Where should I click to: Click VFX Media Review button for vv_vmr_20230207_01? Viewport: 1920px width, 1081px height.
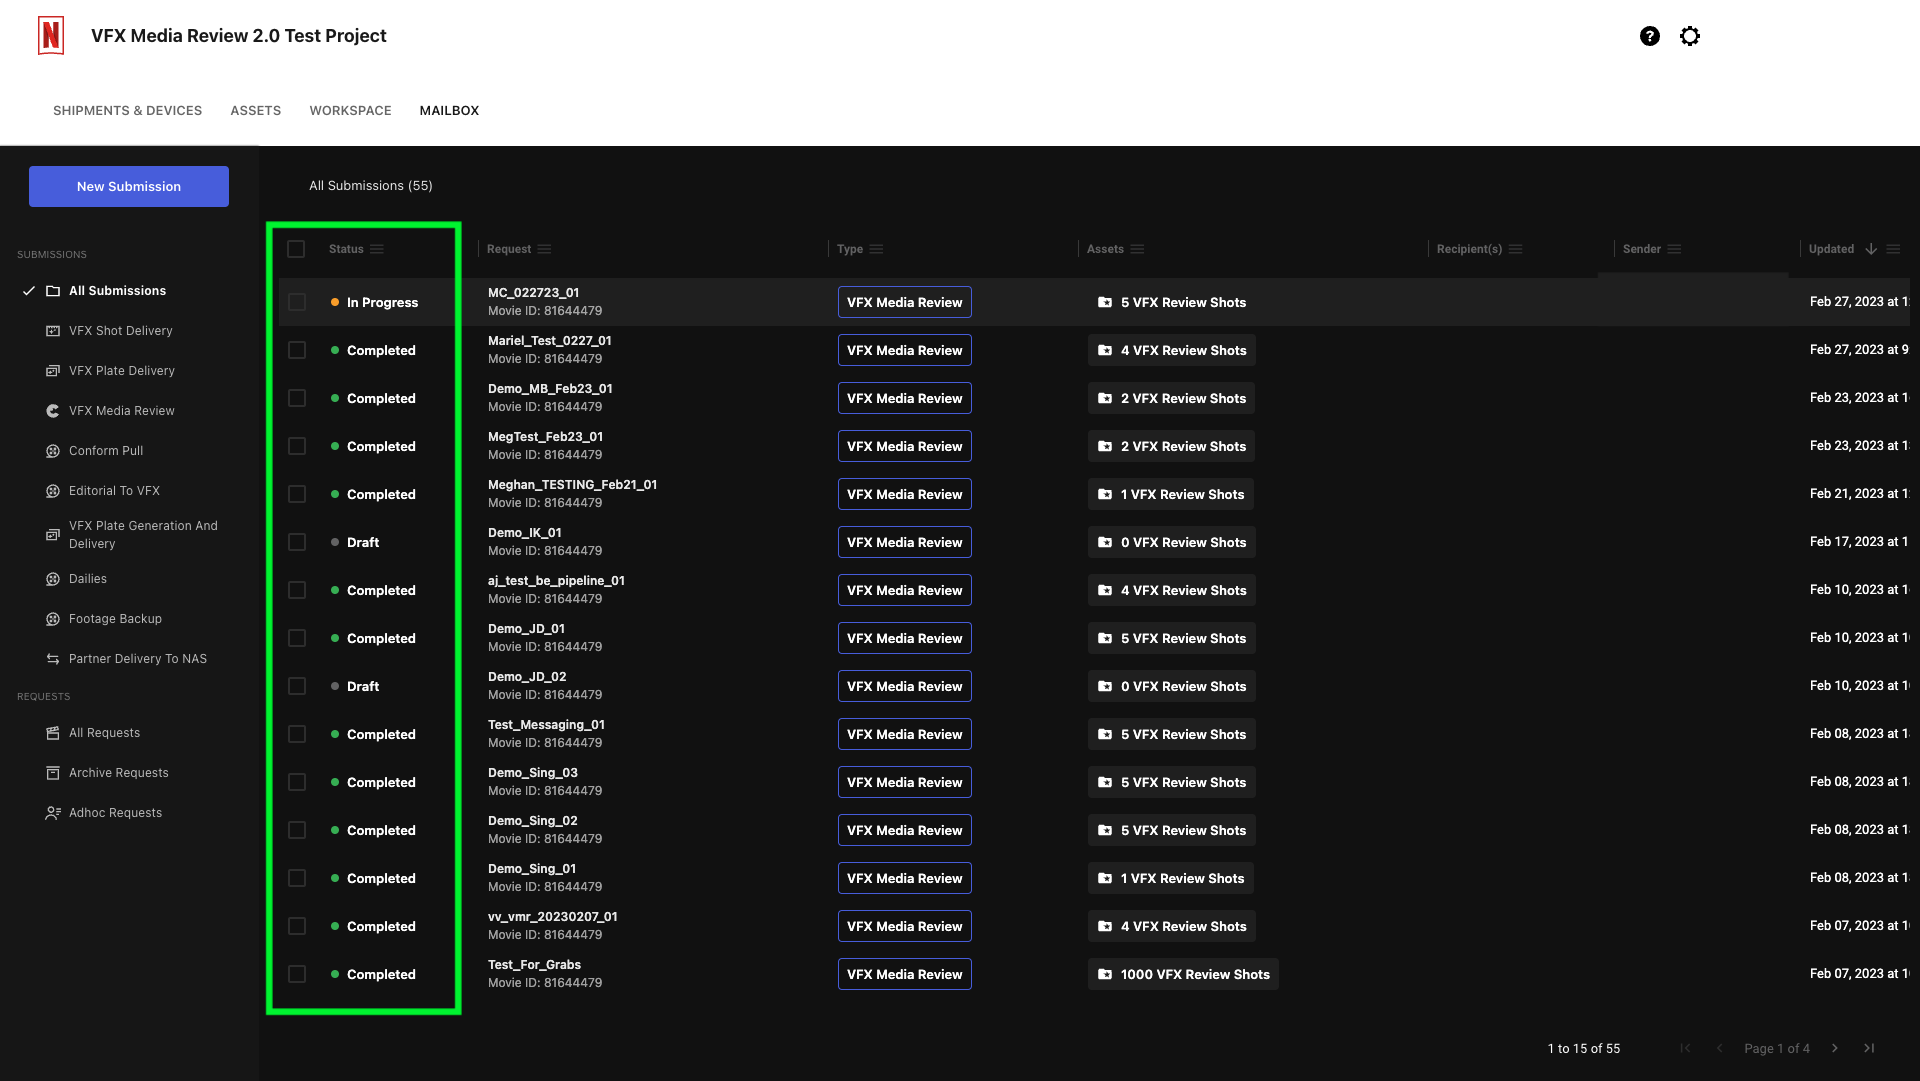point(904,926)
